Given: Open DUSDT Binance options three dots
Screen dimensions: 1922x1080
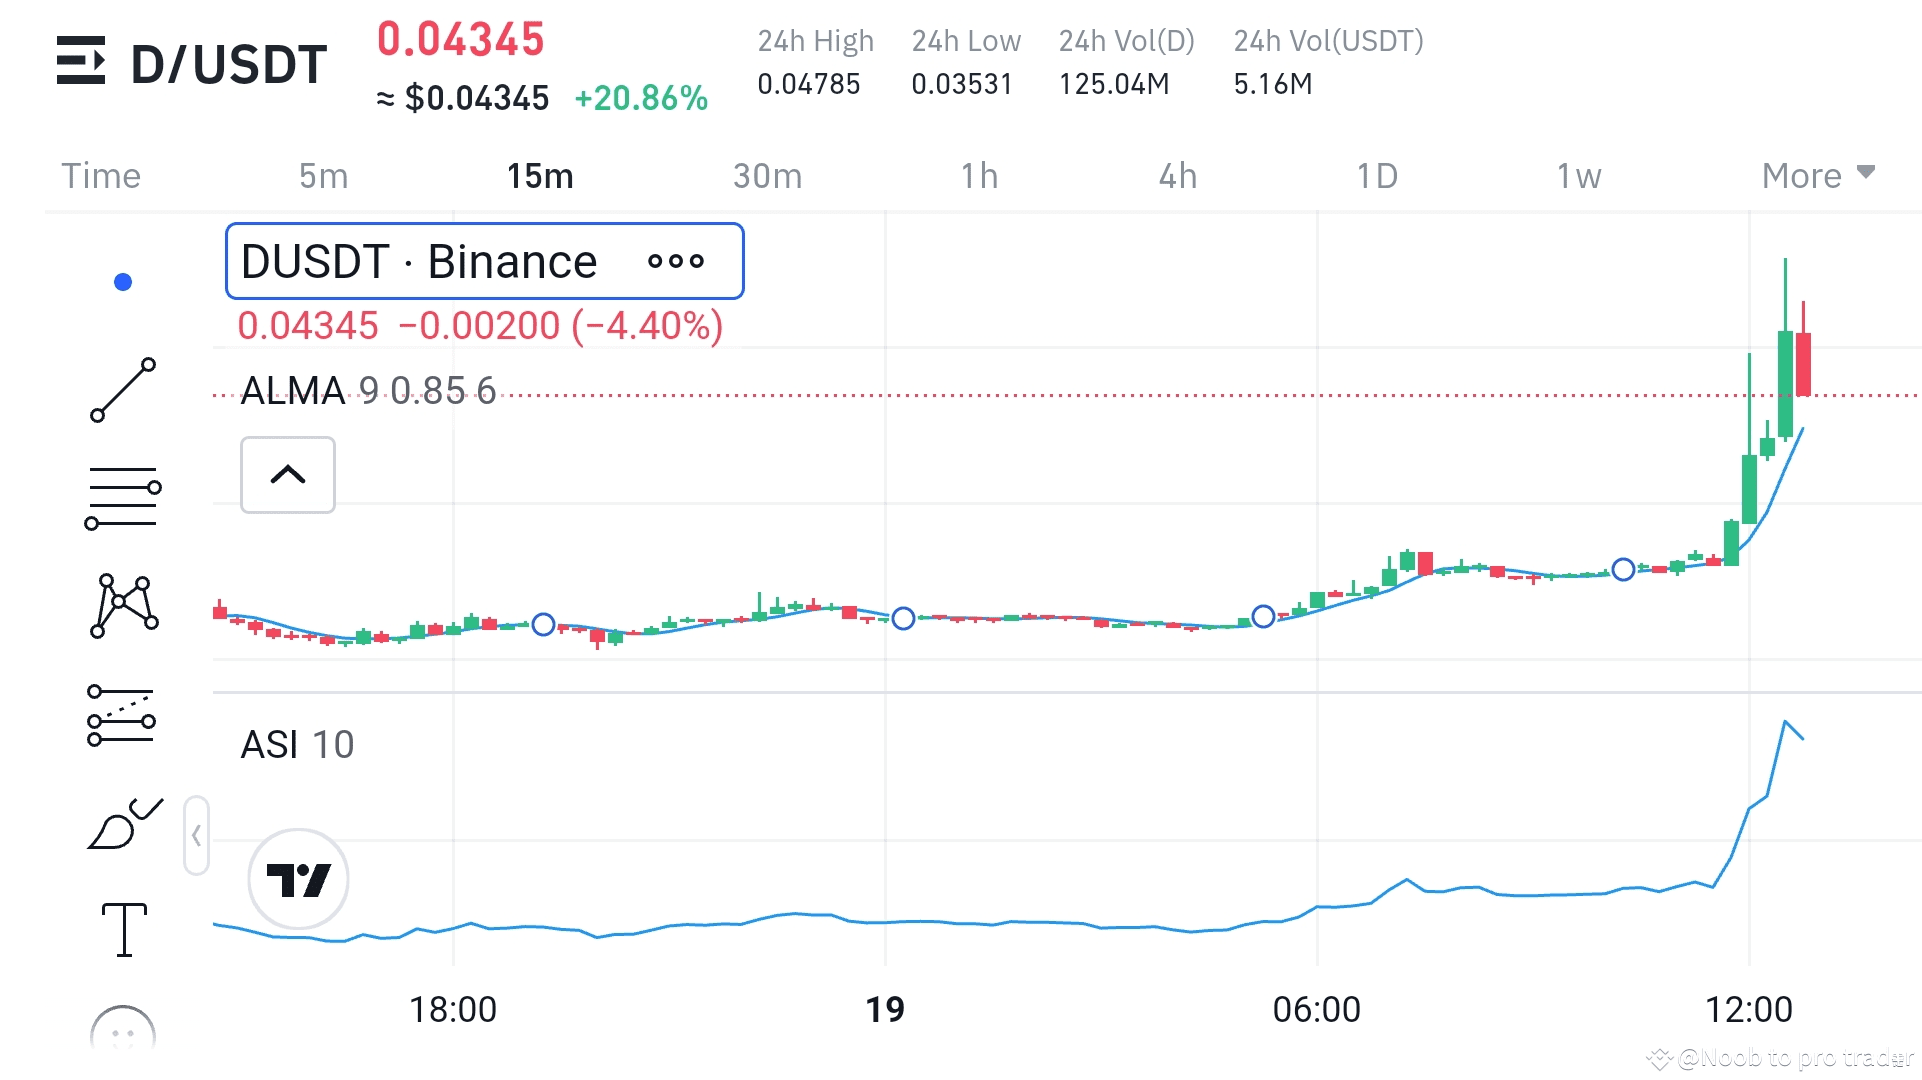Looking at the screenshot, I should click(676, 262).
